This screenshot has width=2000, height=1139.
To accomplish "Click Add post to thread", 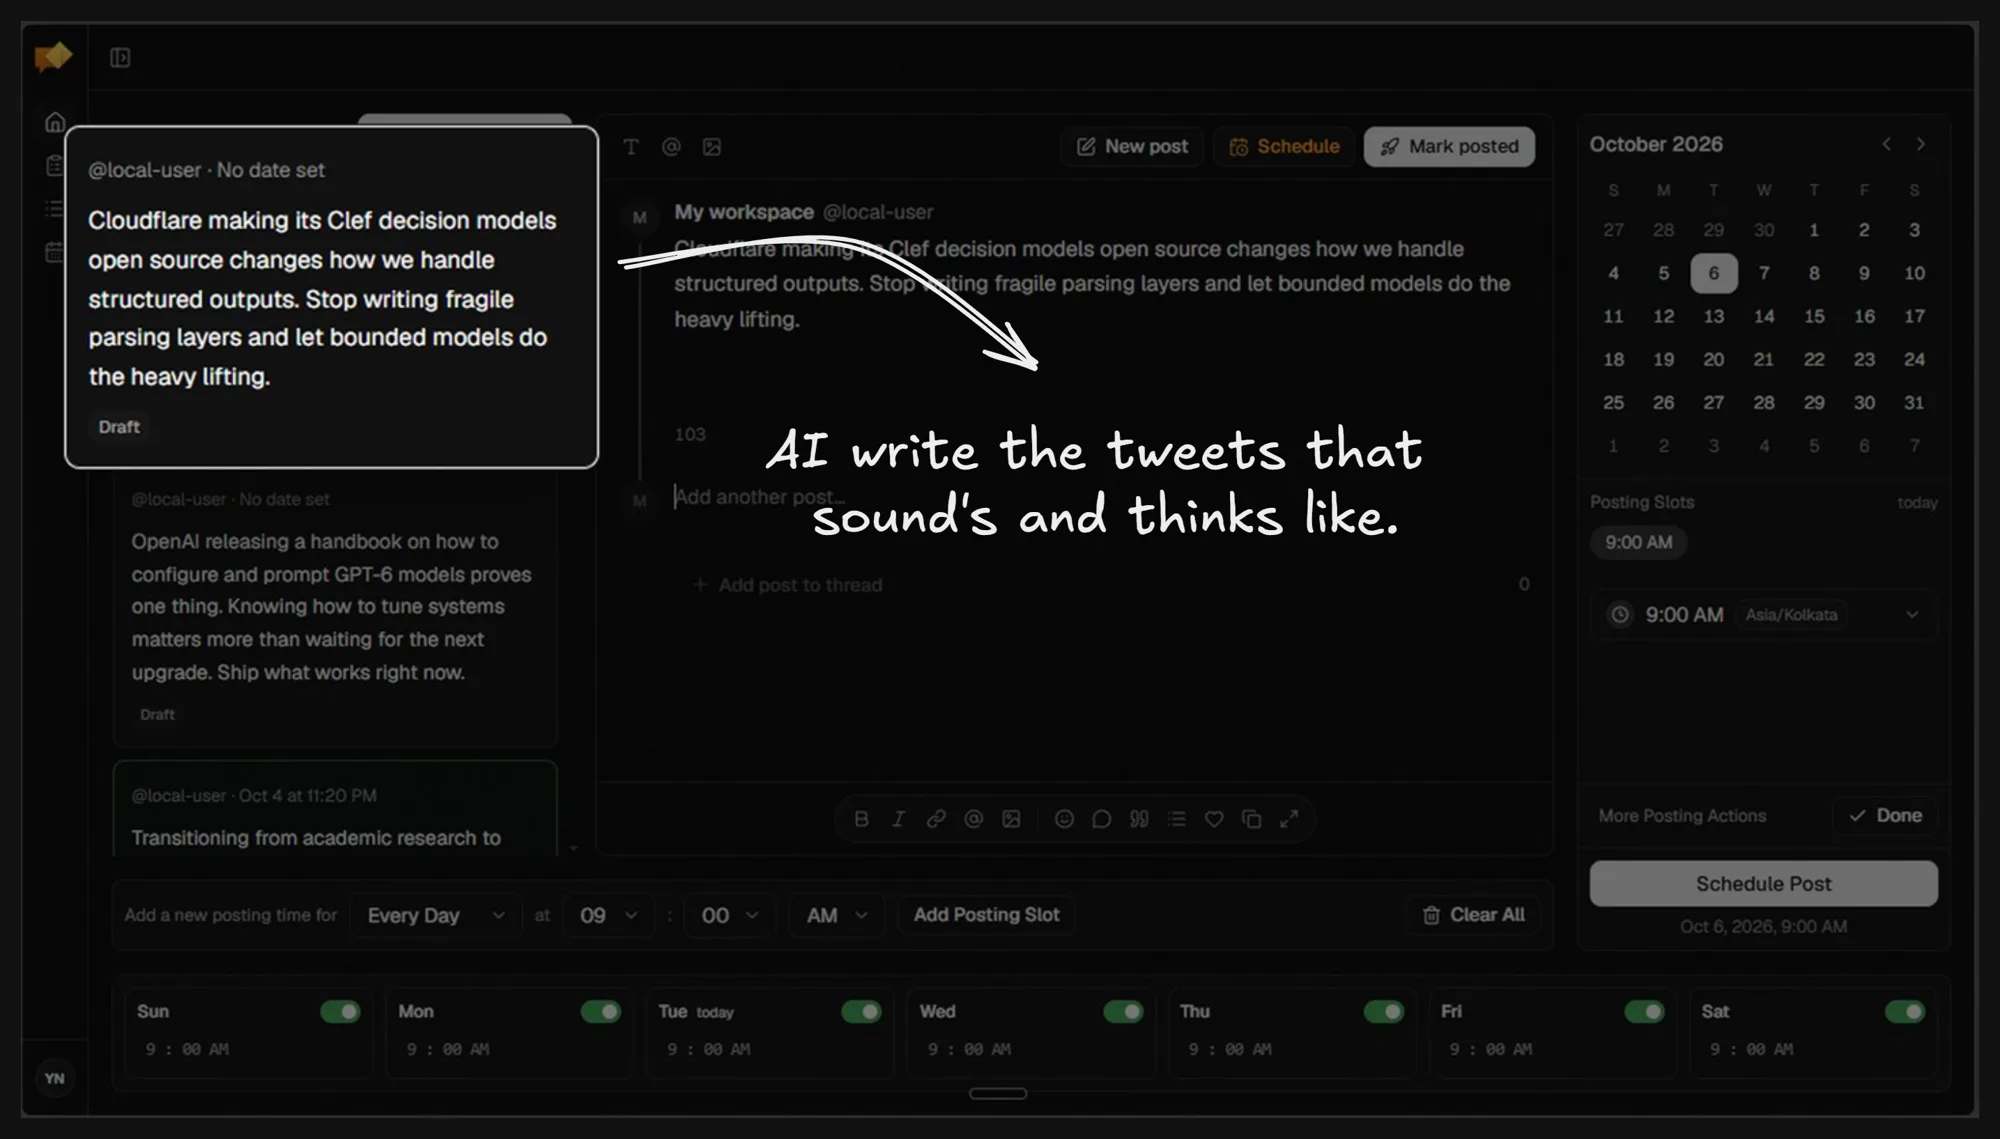I will [788, 585].
